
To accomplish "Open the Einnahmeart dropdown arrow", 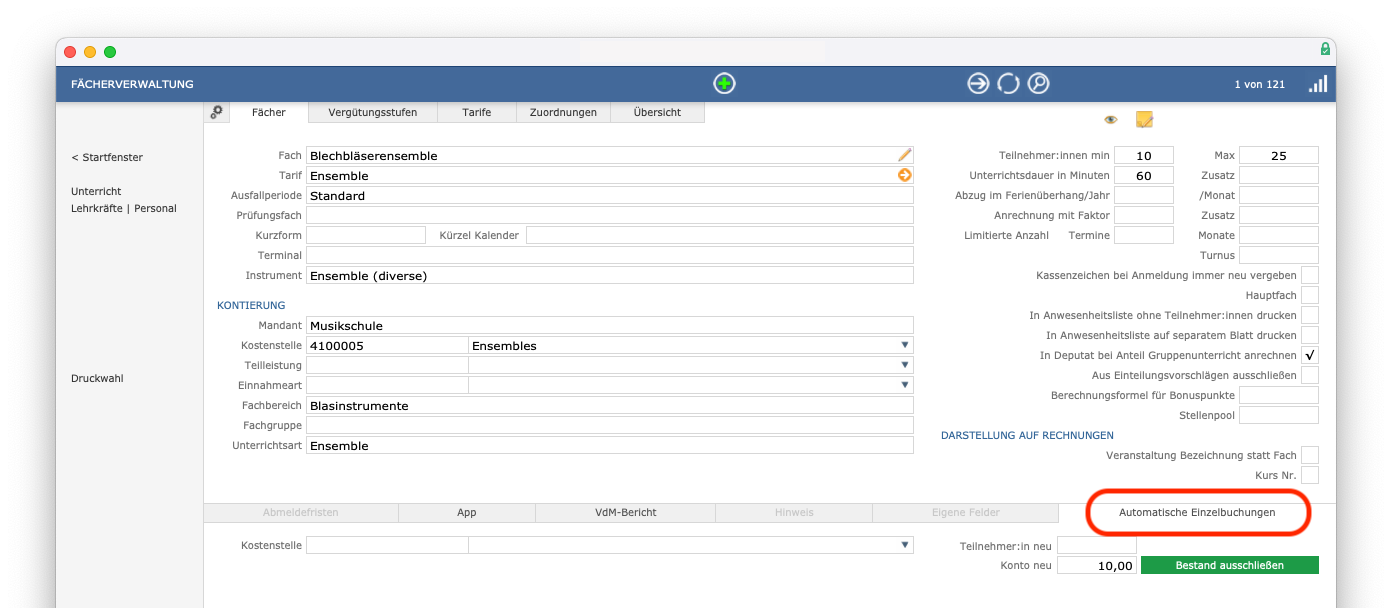I will tap(905, 385).
